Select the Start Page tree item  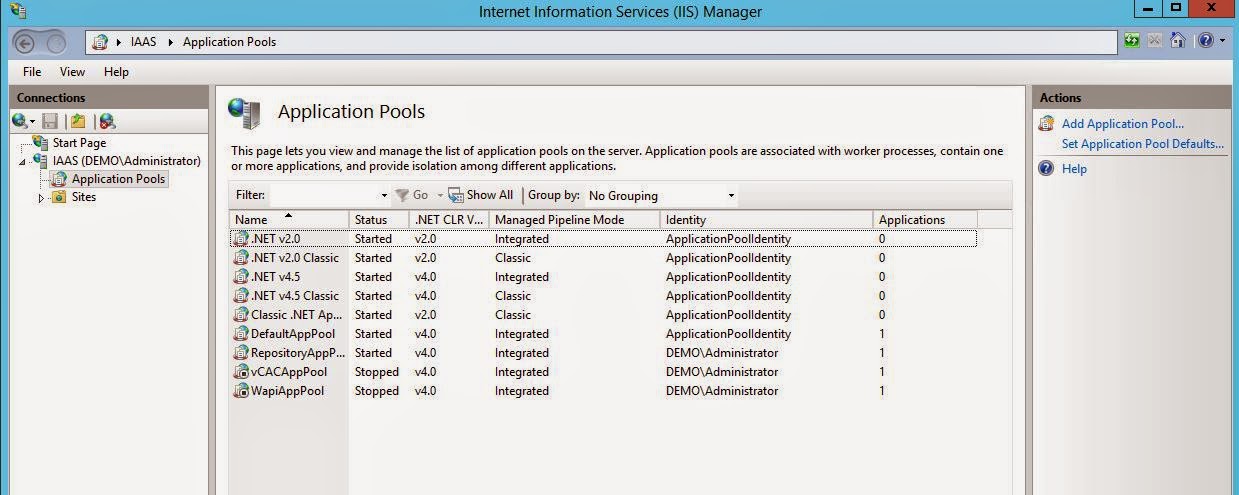tap(79, 143)
